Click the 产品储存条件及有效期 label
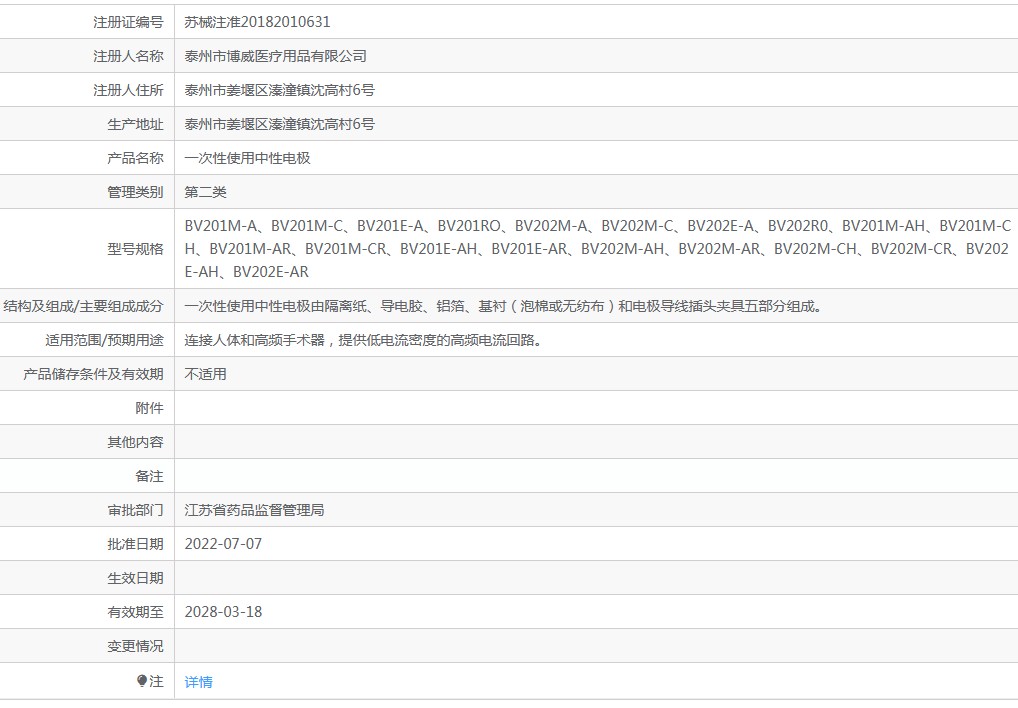Image resolution: width=1018 pixels, height=708 pixels. click(93, 374)
